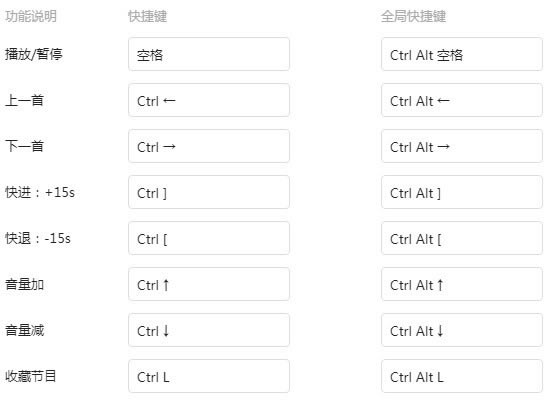
Task: Select the 播放/暂停 global shortcut field
Action: 462,54
